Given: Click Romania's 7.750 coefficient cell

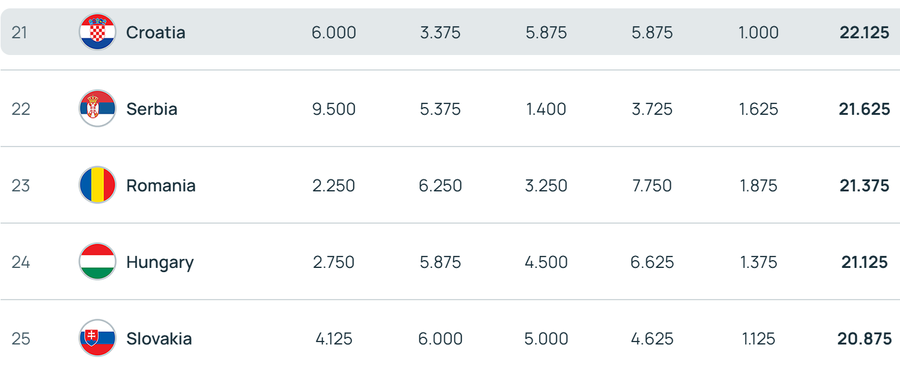Looking at the screenshot, I should [652, 186].
